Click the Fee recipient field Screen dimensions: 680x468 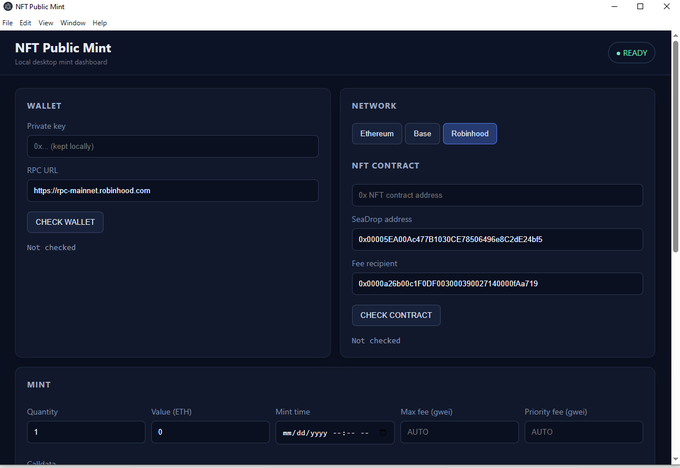tap(497, 284)
